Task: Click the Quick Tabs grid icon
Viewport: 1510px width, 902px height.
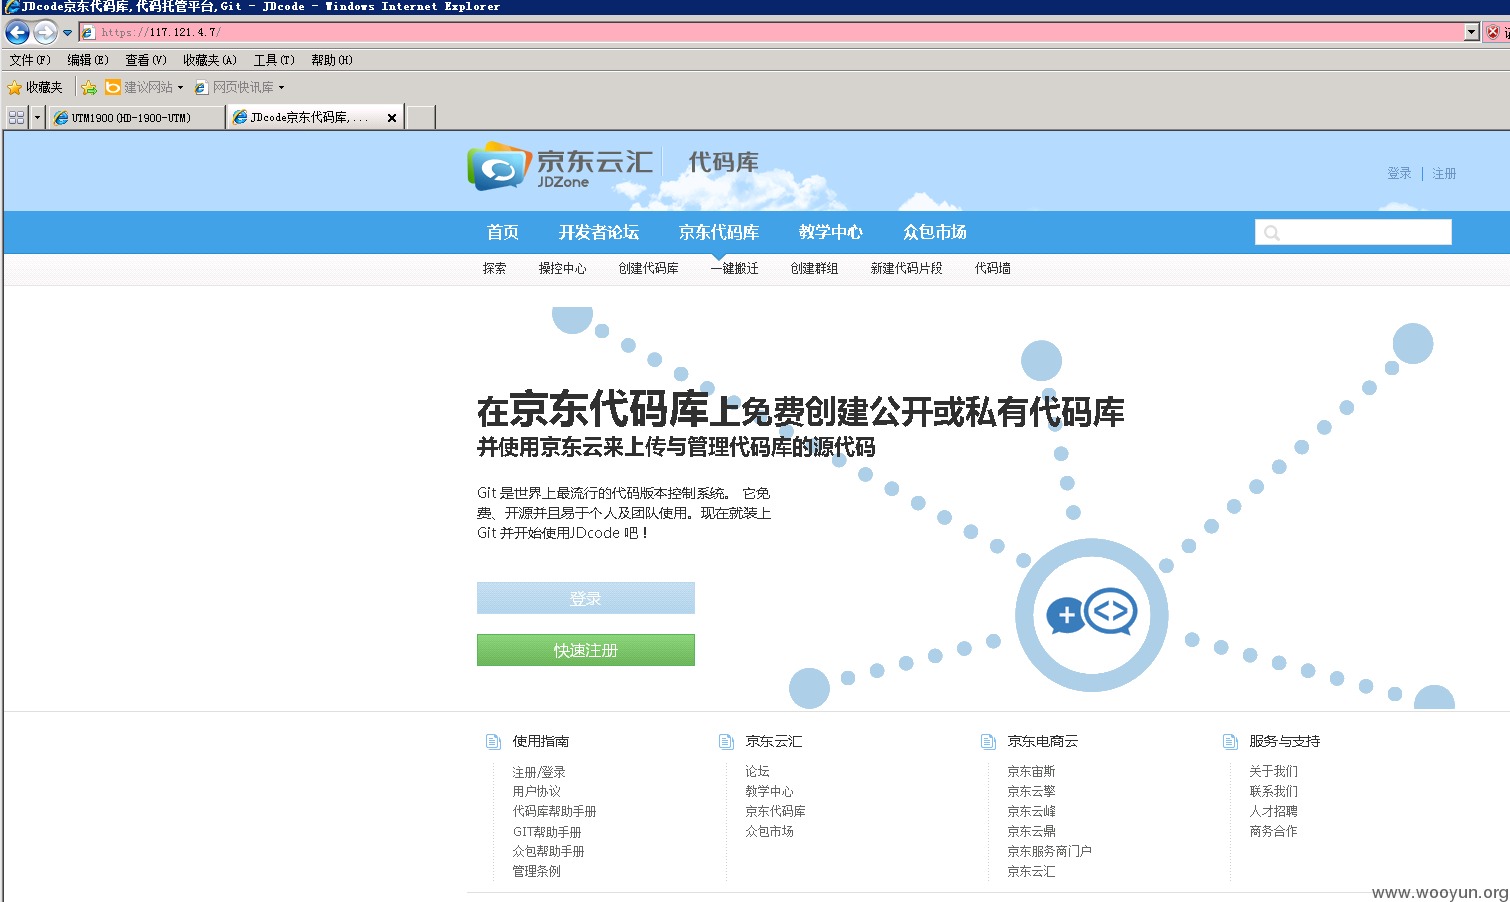Action: click(16, 117)
